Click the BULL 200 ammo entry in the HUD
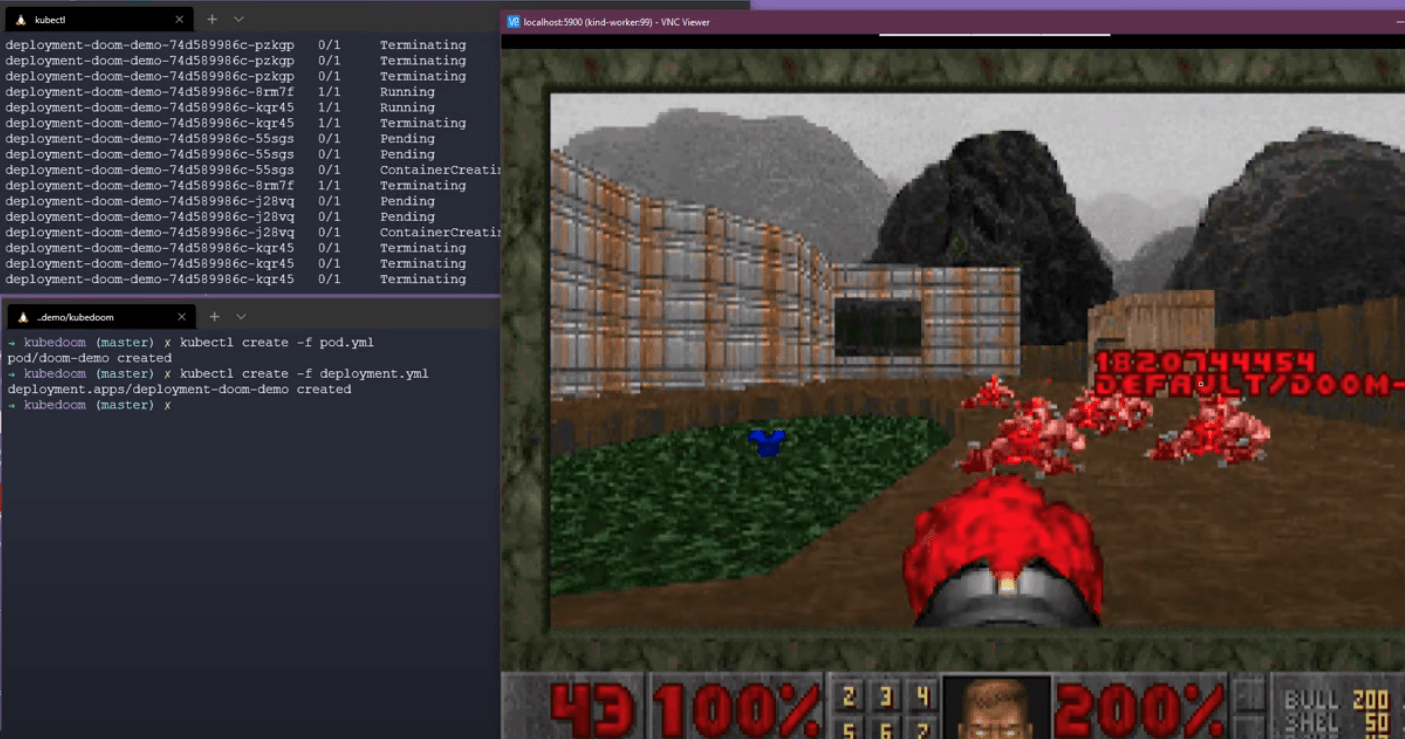The height and width of the screenshot is (739, 1405). tap(1336, 700)
